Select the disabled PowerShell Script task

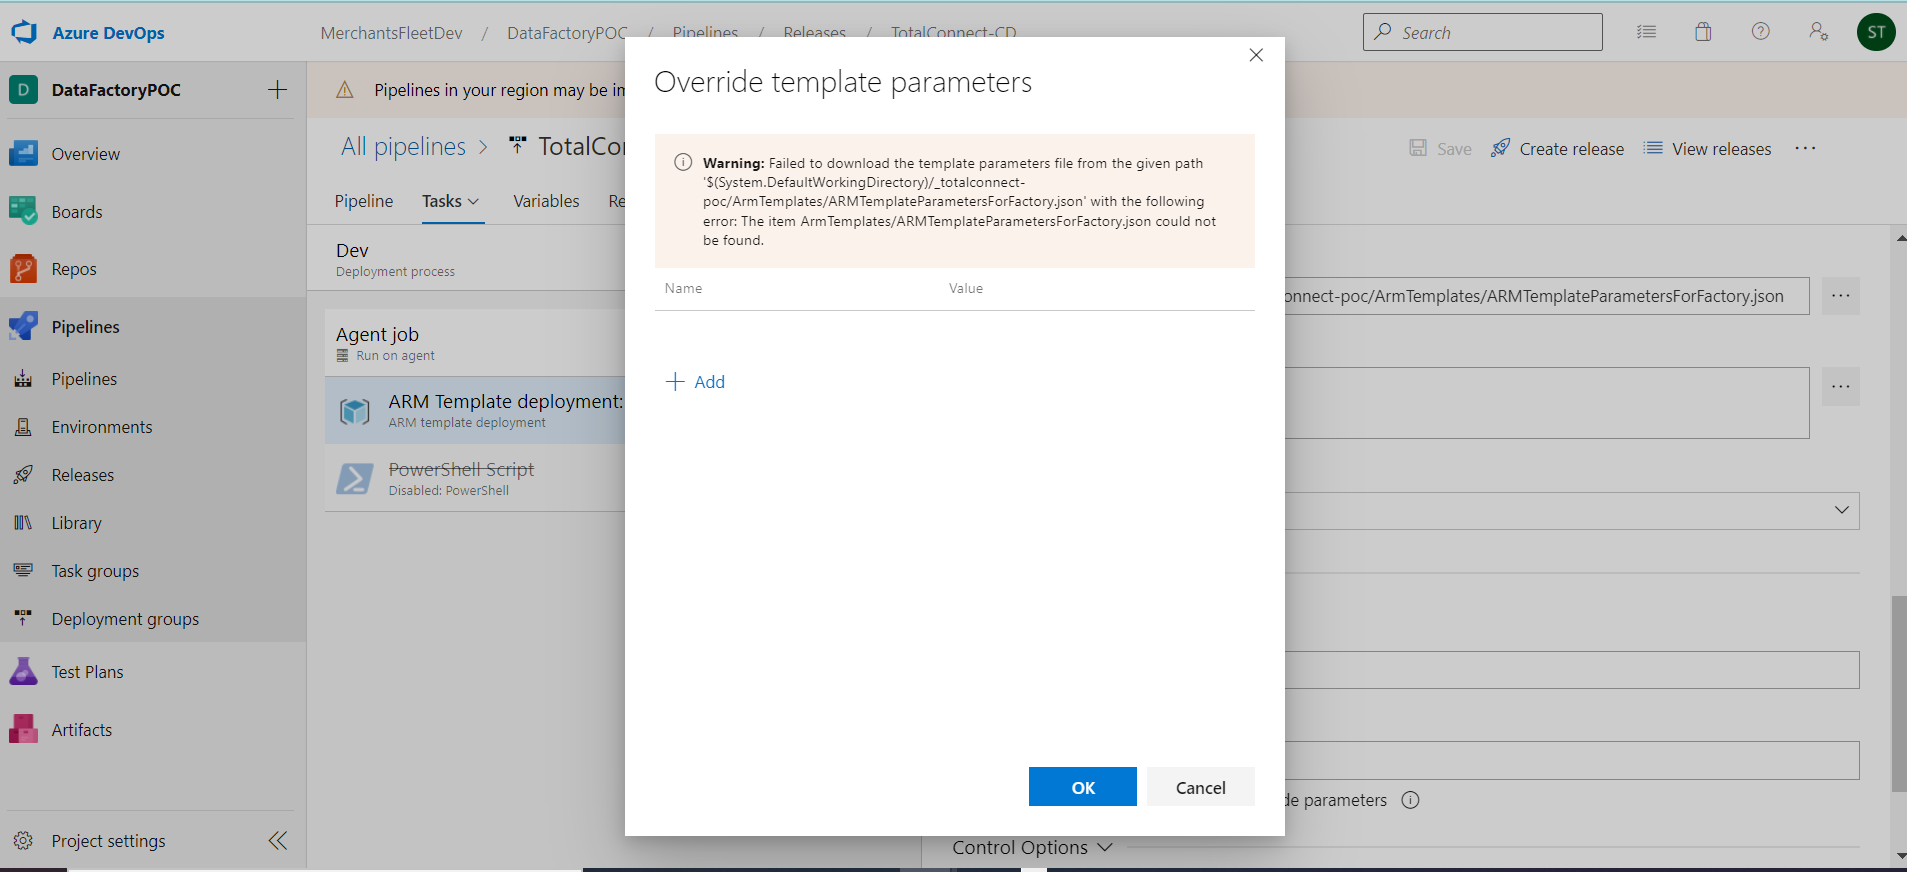tap(475, 478)
